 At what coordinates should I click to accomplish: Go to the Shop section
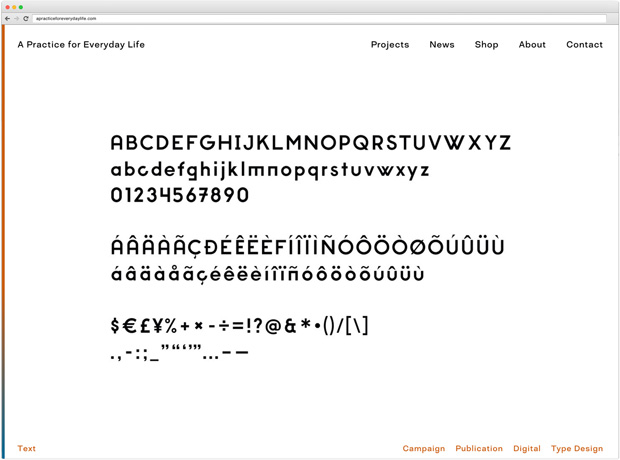point(486,45)
